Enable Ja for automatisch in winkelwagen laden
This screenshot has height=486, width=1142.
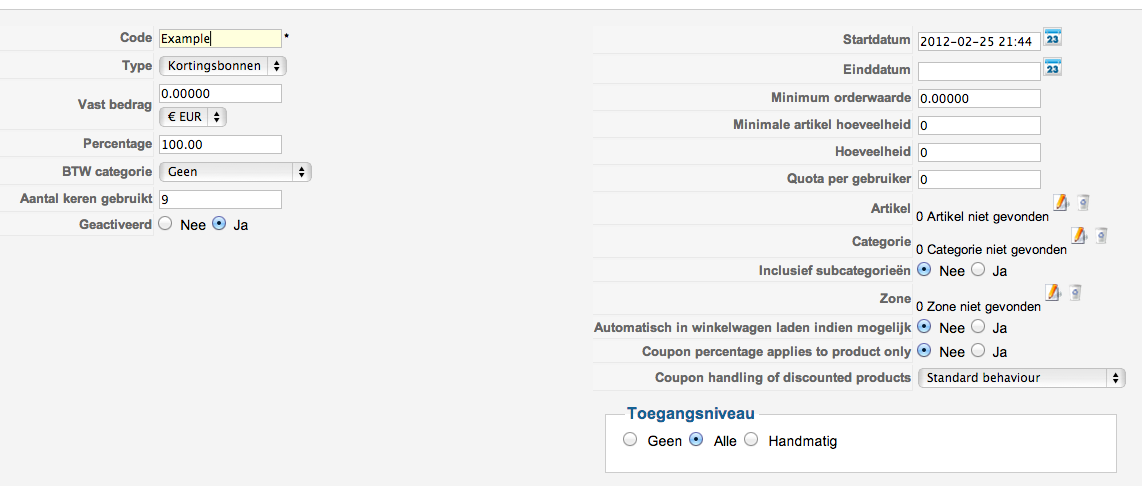tap(979, 327)
